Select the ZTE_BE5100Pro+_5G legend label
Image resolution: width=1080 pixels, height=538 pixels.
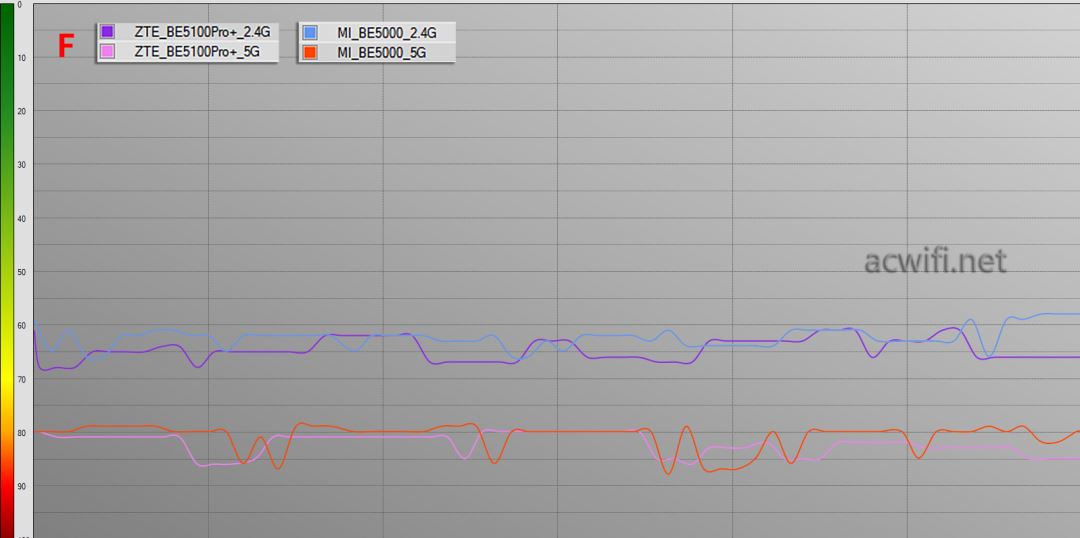[197, 52]
